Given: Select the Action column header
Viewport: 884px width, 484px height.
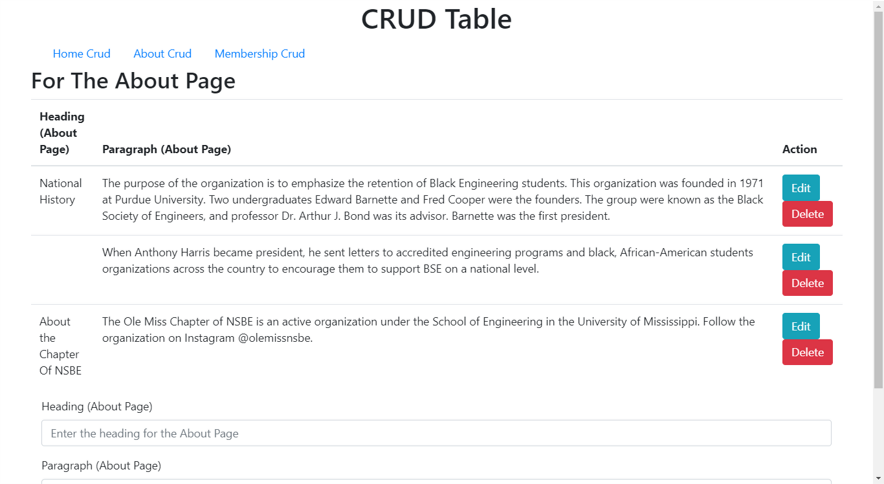Looking at the screenshot, I should coord(799,149).
